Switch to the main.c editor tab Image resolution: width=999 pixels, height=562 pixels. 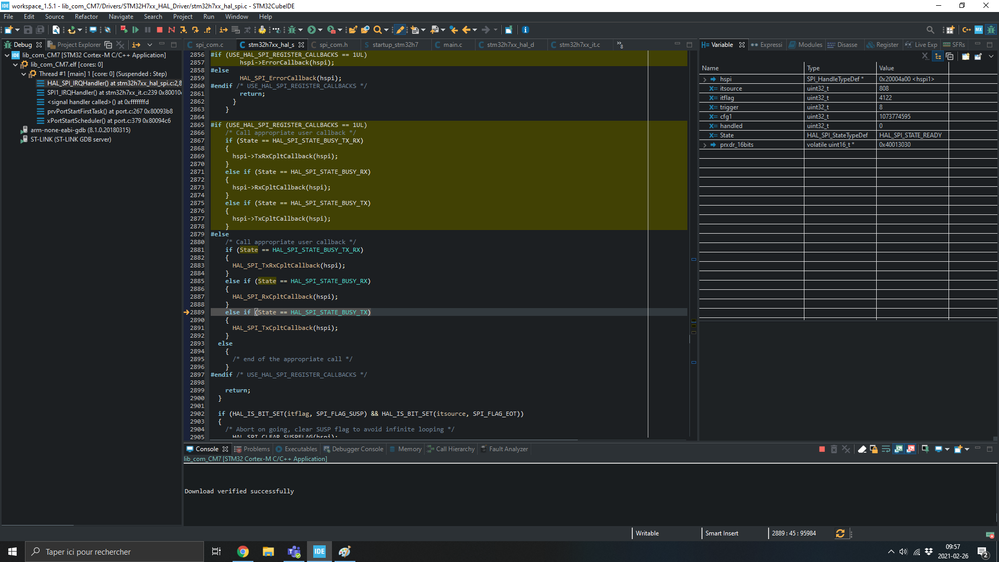452,45
